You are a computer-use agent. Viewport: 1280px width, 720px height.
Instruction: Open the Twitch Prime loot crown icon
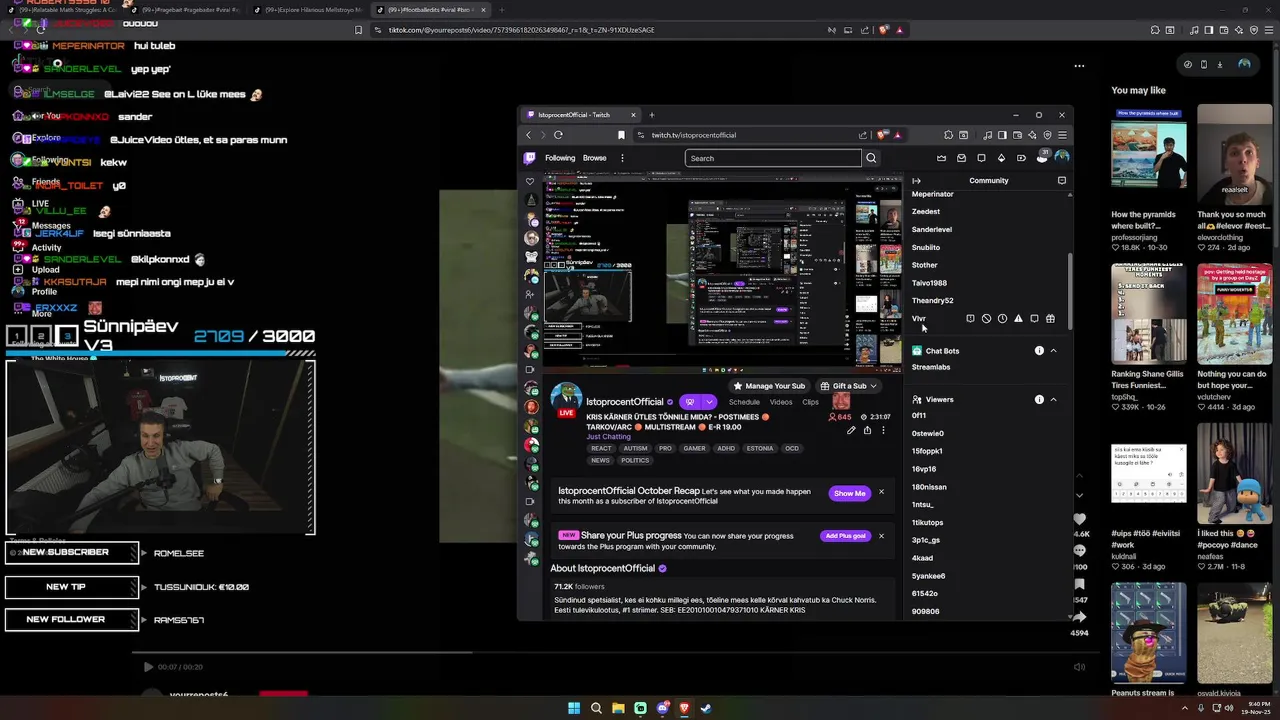click(x=941, y=158)
